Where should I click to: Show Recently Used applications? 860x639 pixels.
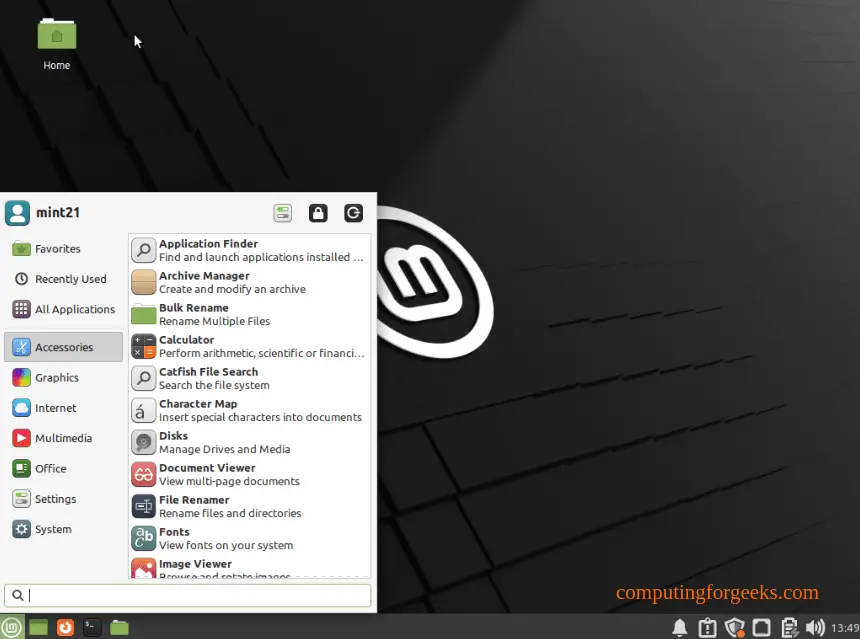pos(63,279)
